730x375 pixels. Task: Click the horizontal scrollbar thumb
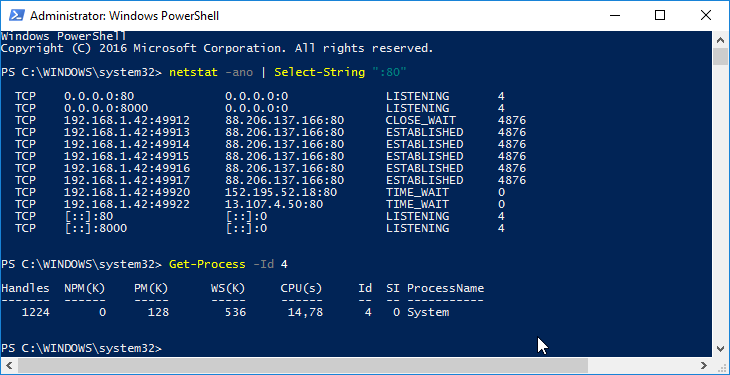[x=303, y=365]
